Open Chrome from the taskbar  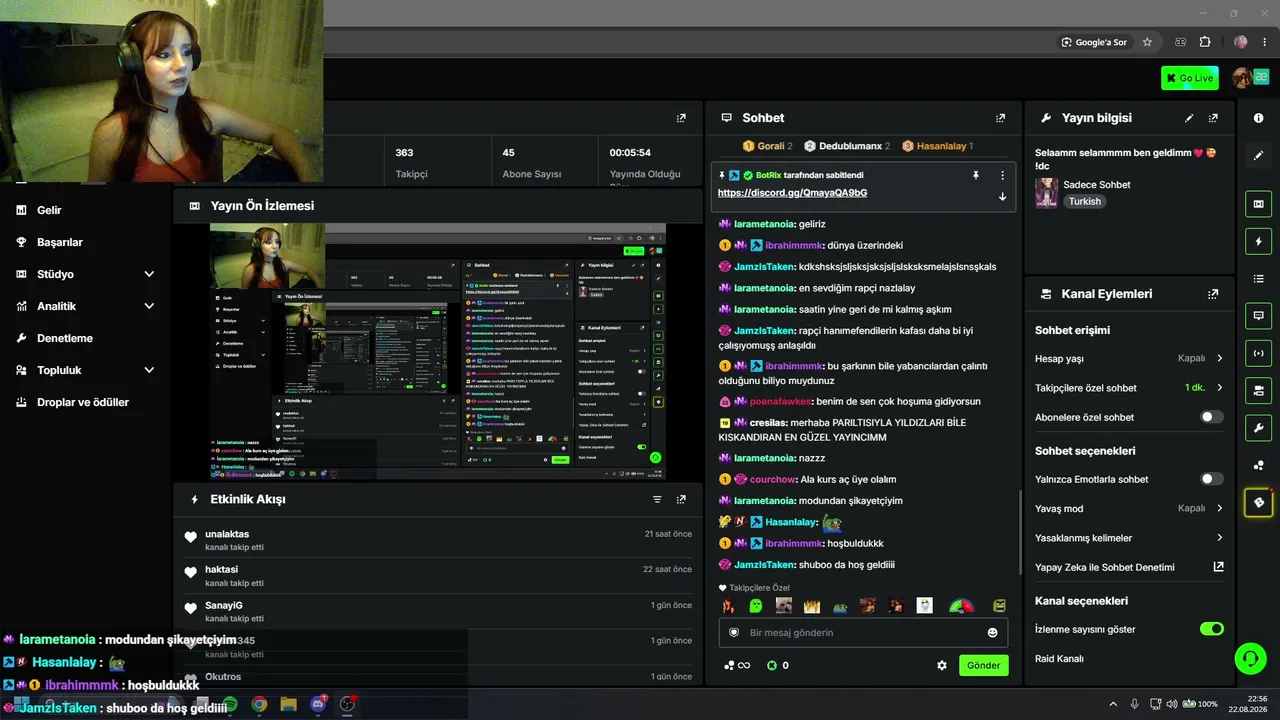[x=259, y=704]
